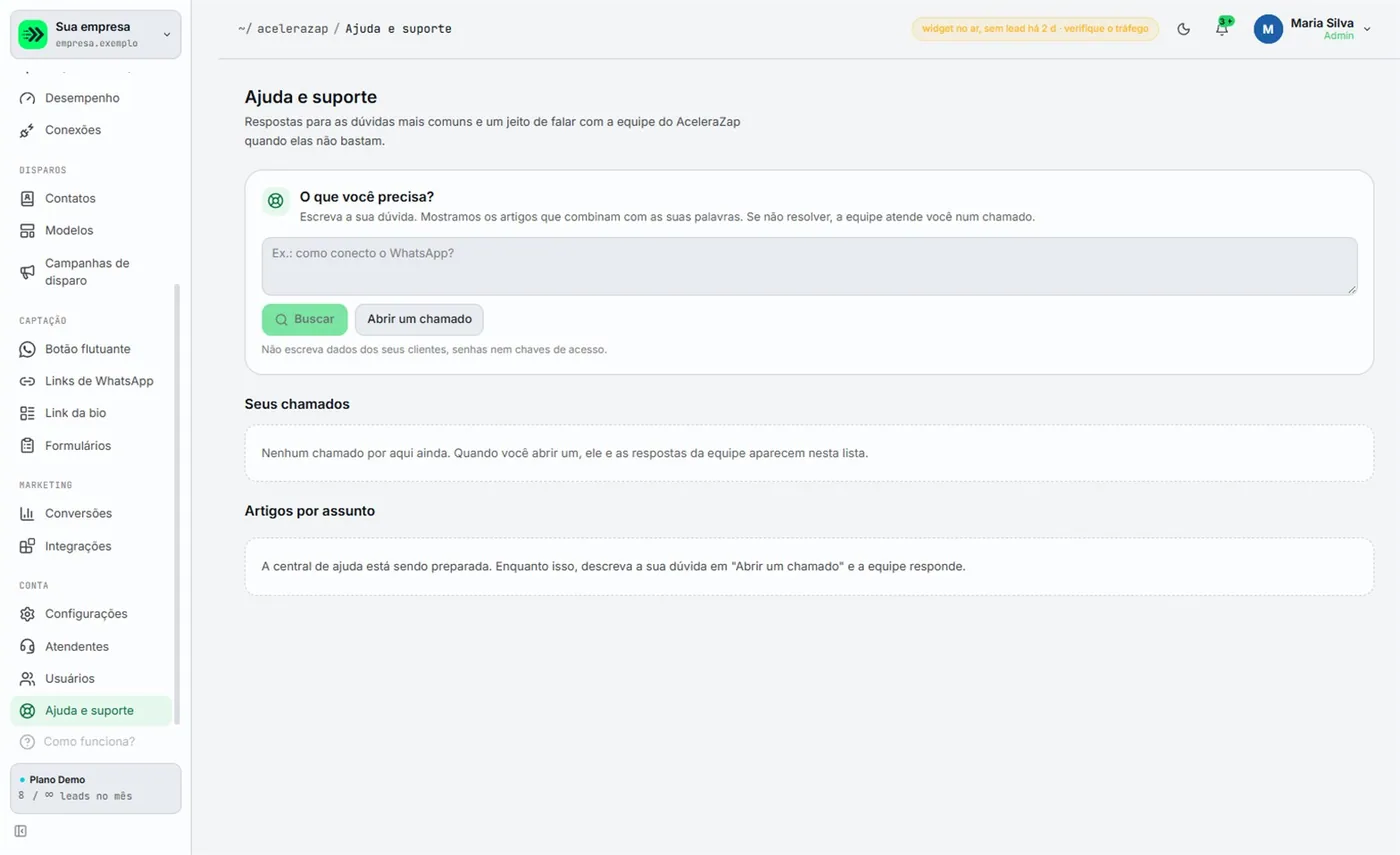Click the Formulários clipboard icon
Viewport: 1400px width, 855px height.
pos(28,445)
